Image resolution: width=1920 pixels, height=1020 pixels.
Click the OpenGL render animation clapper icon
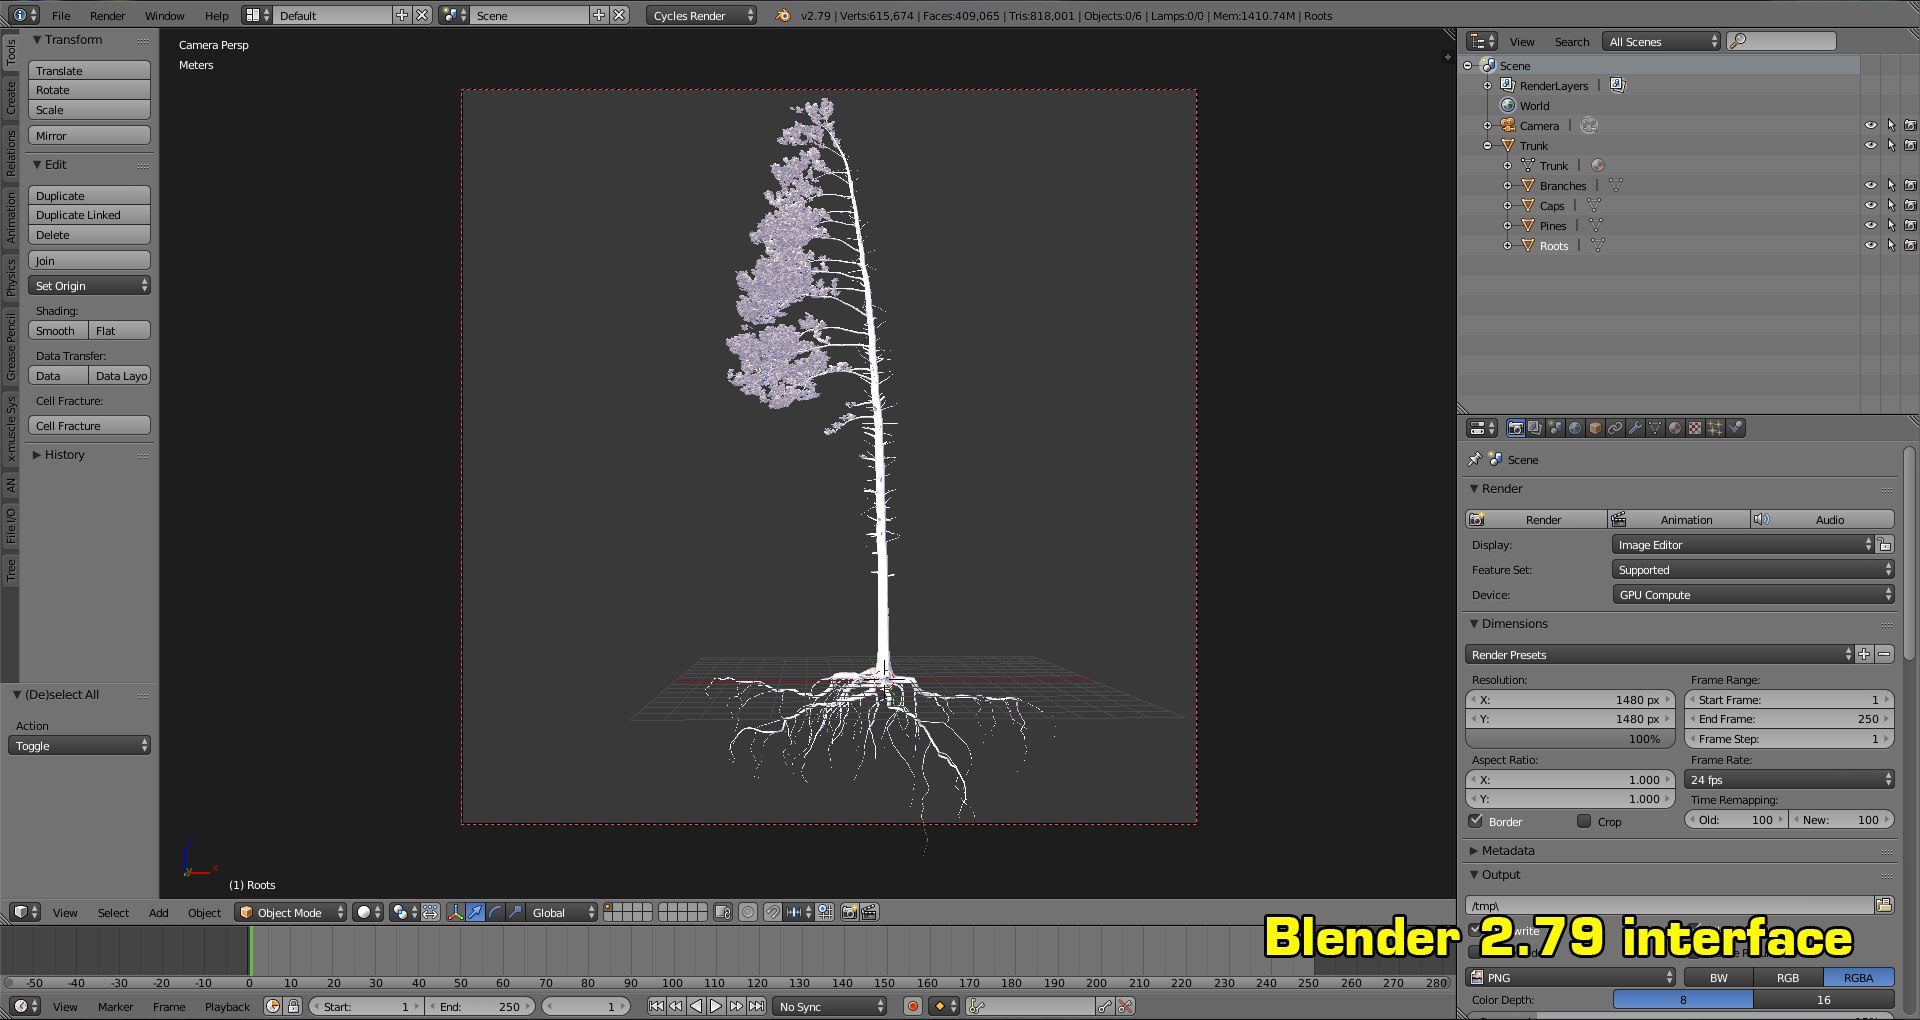tap(869, 912)
